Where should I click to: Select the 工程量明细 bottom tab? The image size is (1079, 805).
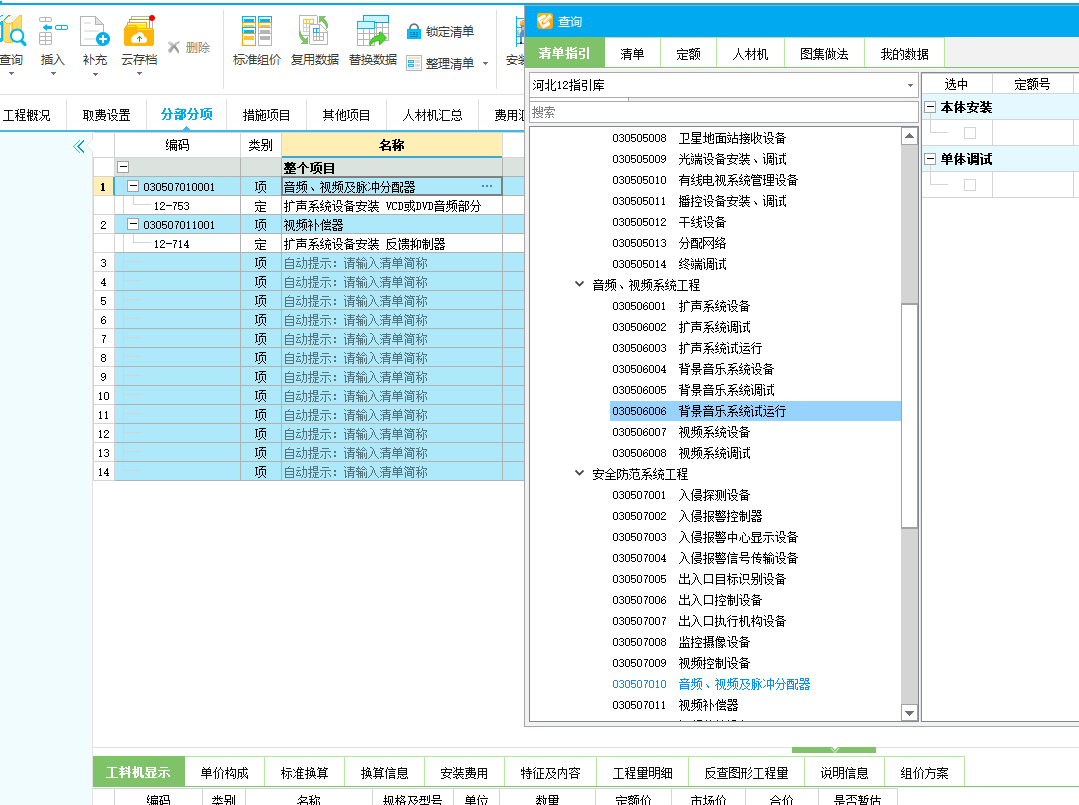click(x=643, y=773)
